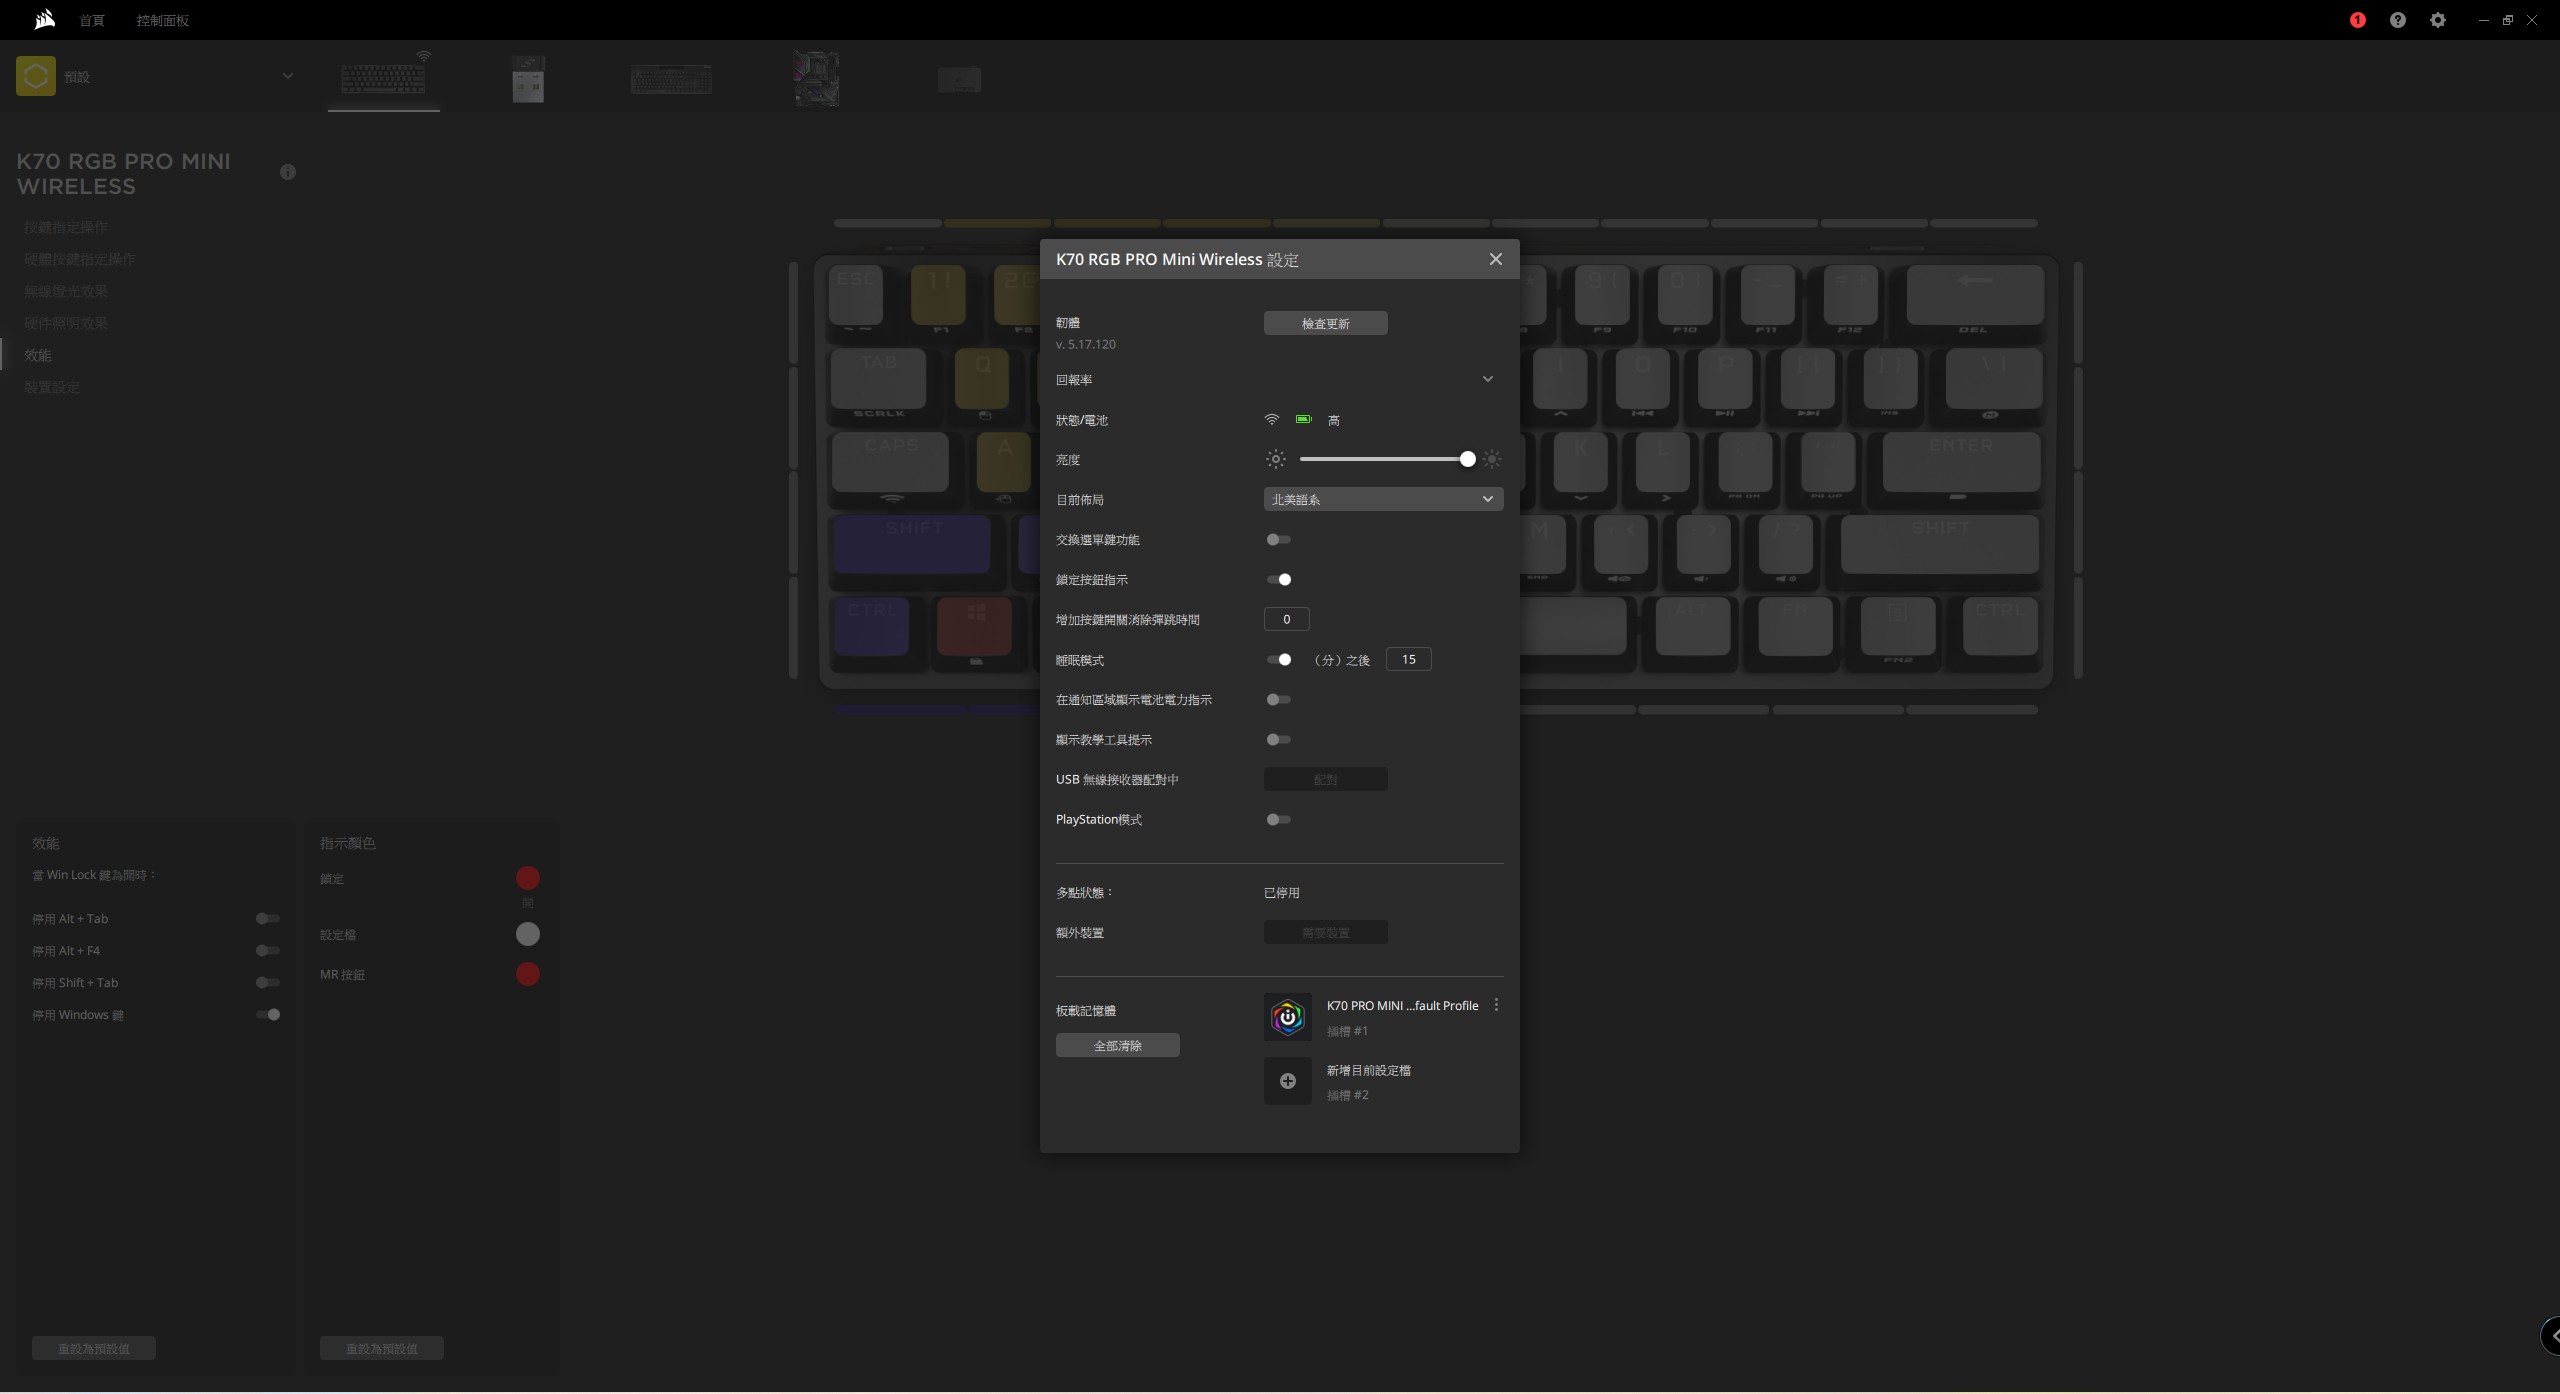Click the yellow 預設 profile hexagon icon
This screenshot has height=1394, width=2560.
coord(36,76)
